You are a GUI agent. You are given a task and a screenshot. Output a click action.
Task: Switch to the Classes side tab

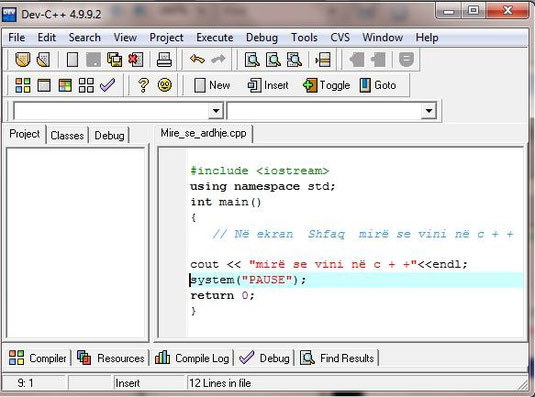pos(67,135)
